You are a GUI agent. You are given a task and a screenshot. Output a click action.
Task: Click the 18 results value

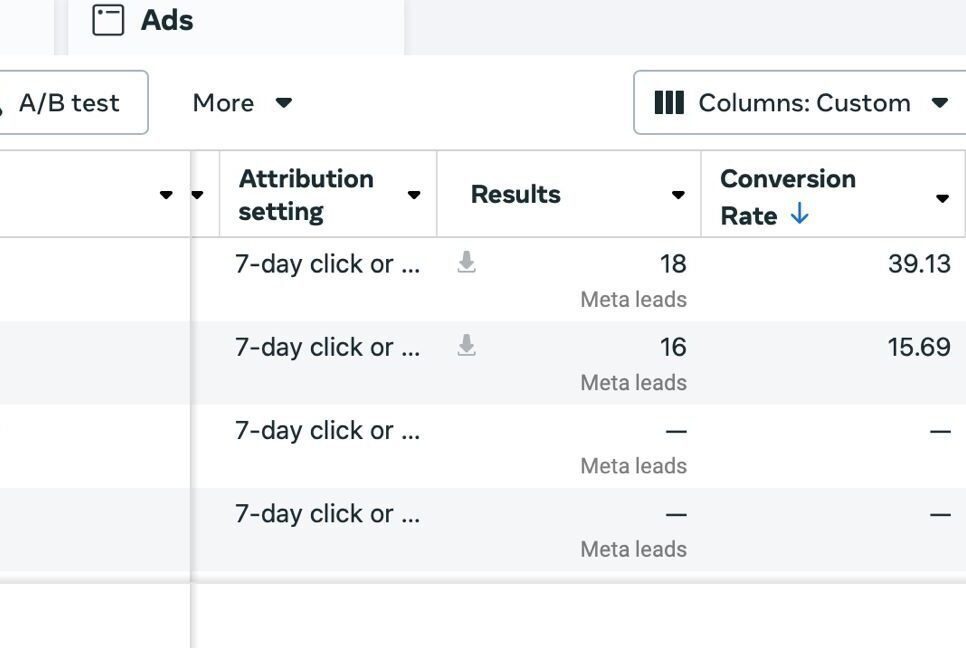point(672,264)
